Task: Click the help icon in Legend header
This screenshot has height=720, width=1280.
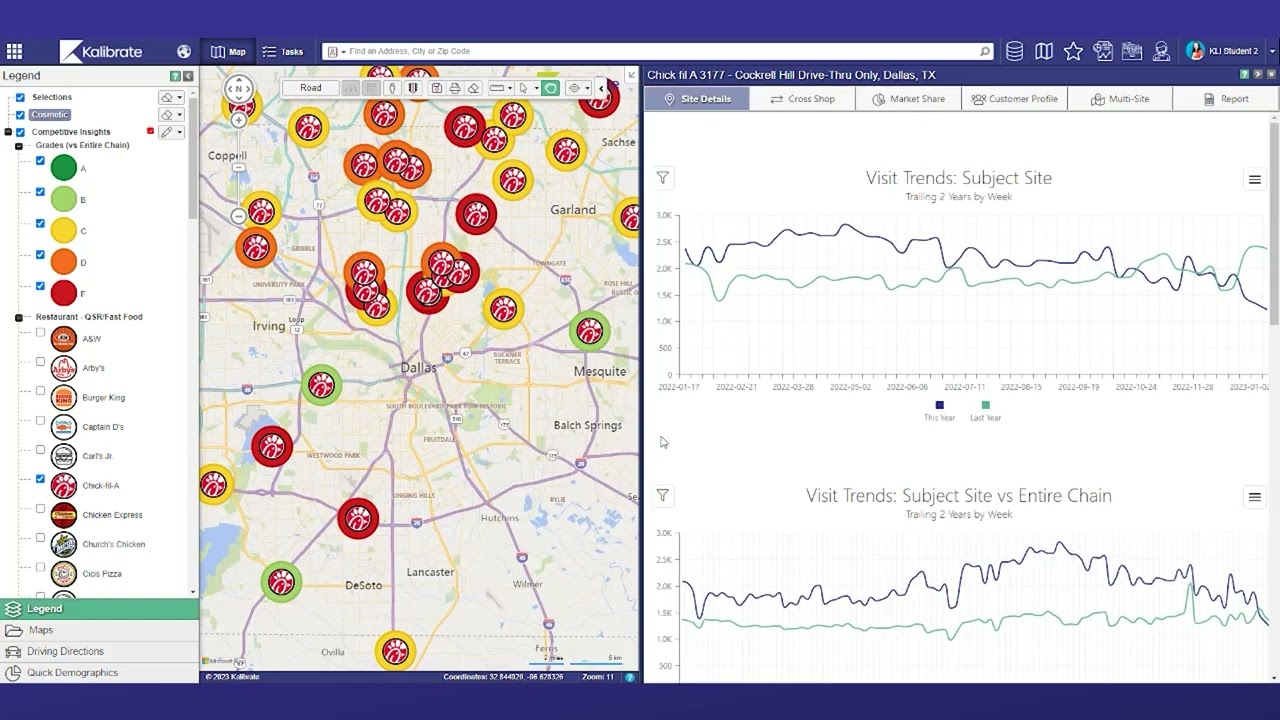Action: click(175, 76)
